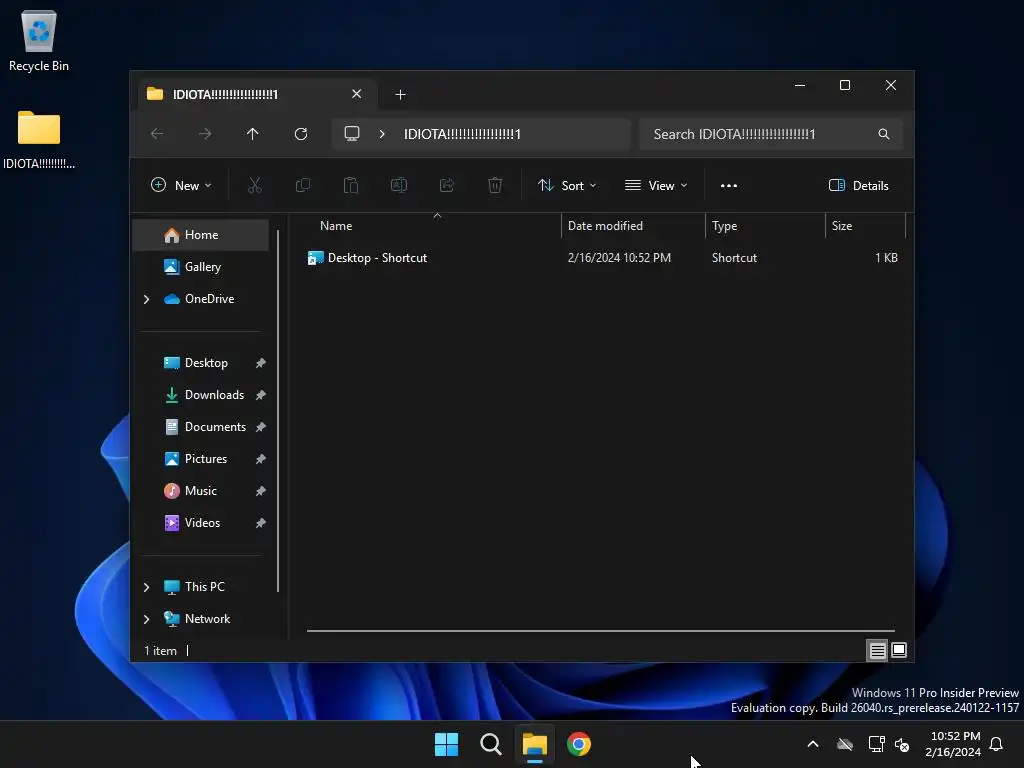Click the Delete trash icon
The height and width of the screenshot is (768, 1024).
(x=495, y=185)
